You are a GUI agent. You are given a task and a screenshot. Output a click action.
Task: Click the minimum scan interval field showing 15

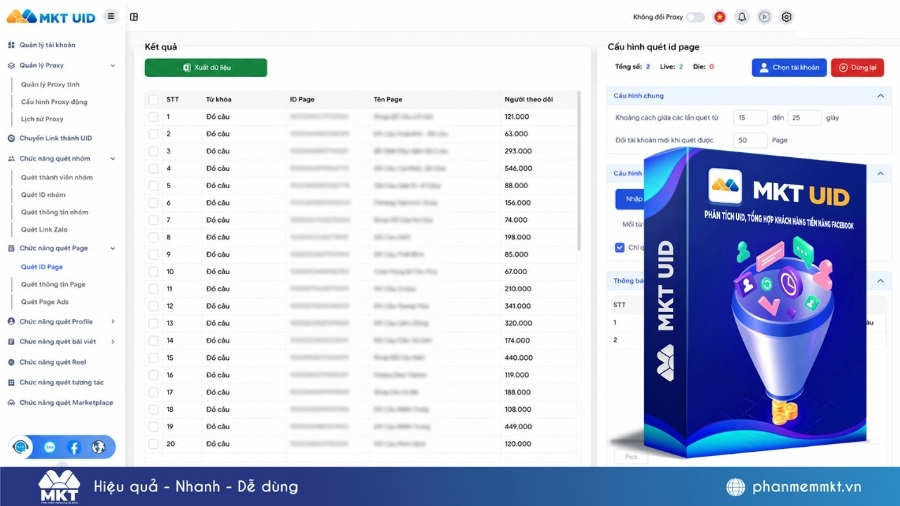(750, 118)
